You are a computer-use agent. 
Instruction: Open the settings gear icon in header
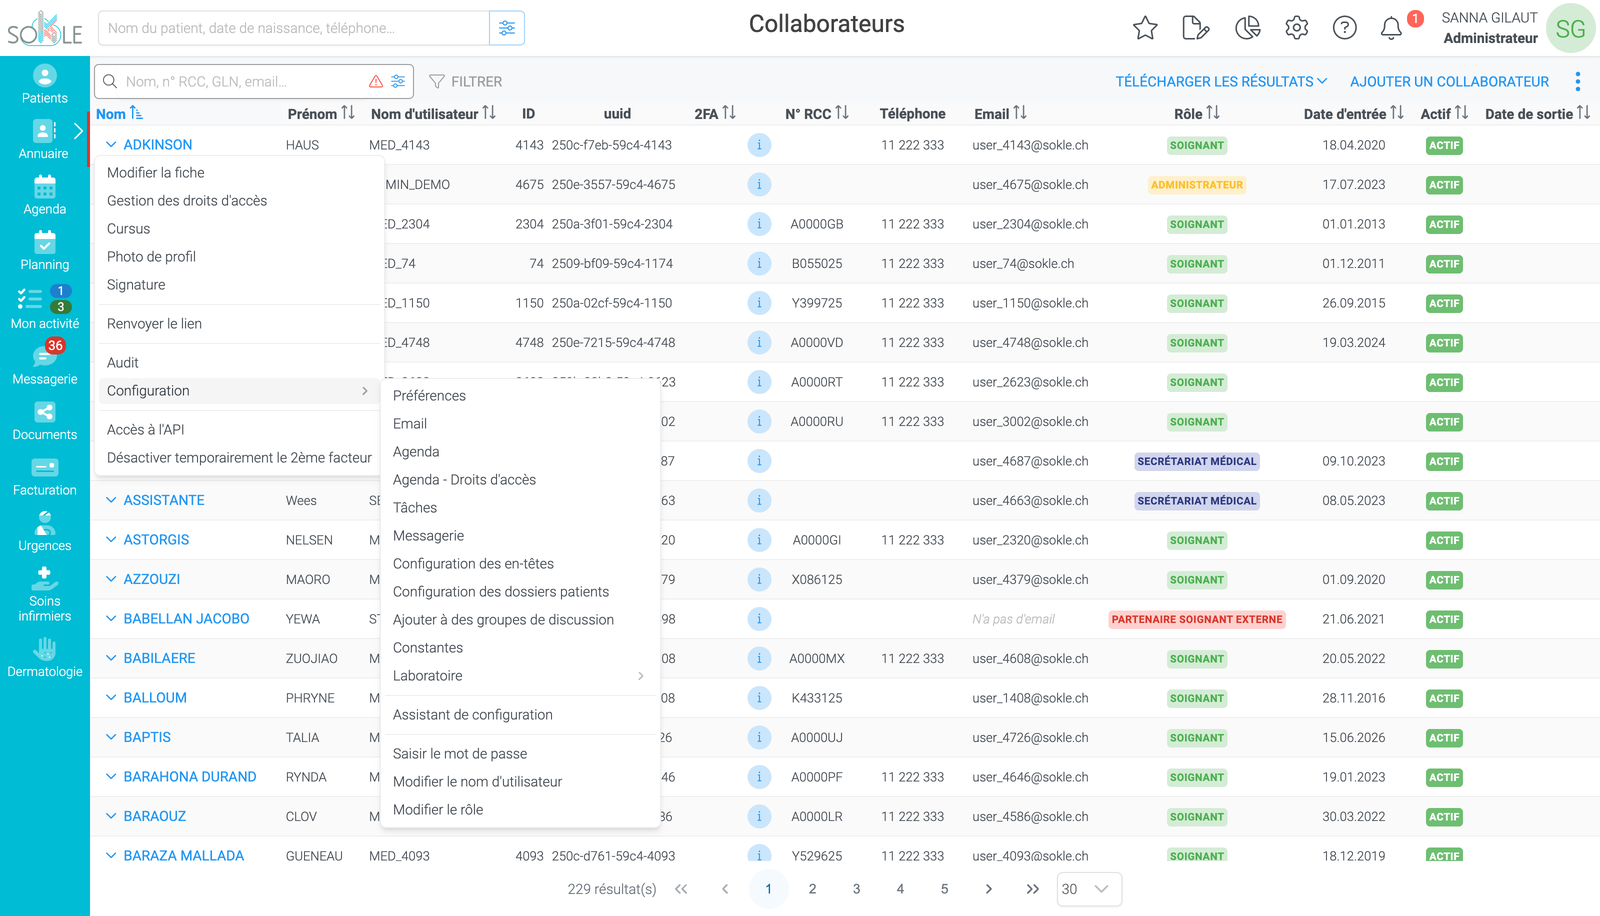pyautogui.click(x=1297, y=28)
